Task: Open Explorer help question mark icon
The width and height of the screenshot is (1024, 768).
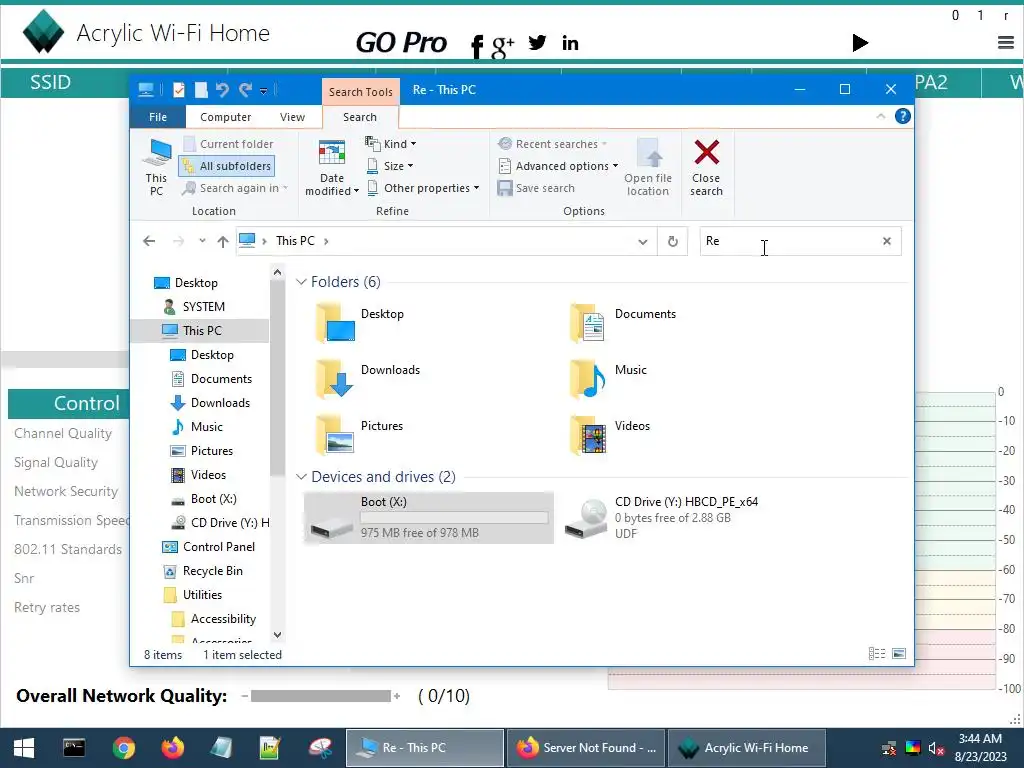Action: pyautogui.click(x=903, y=116)
